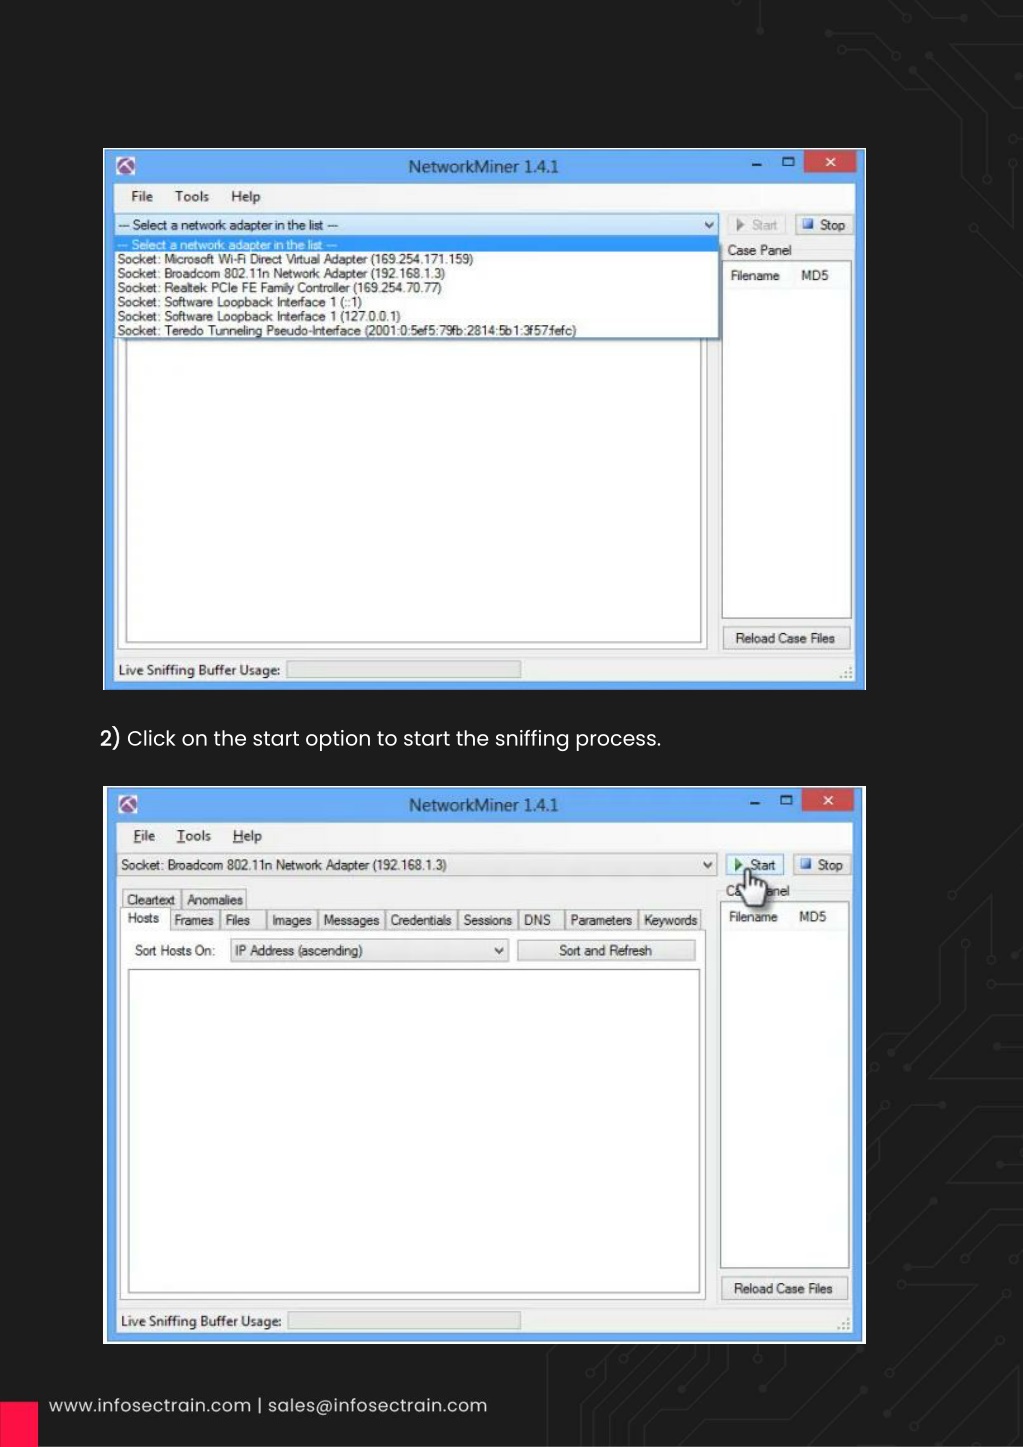1023x1447 pixels.
Task: View the Credentials tab
Action: click(421, 920)
